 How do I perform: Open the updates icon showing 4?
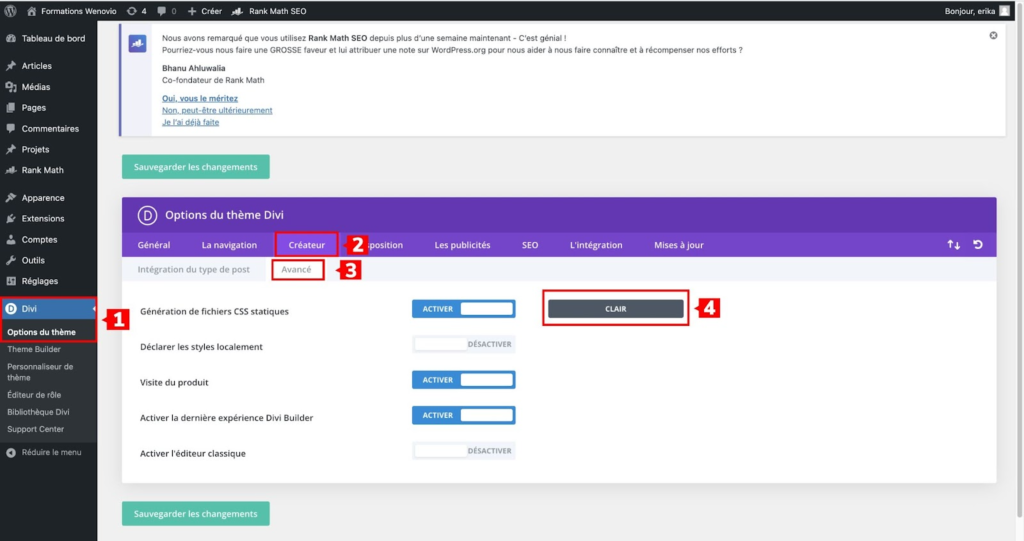tap(136, 11)
